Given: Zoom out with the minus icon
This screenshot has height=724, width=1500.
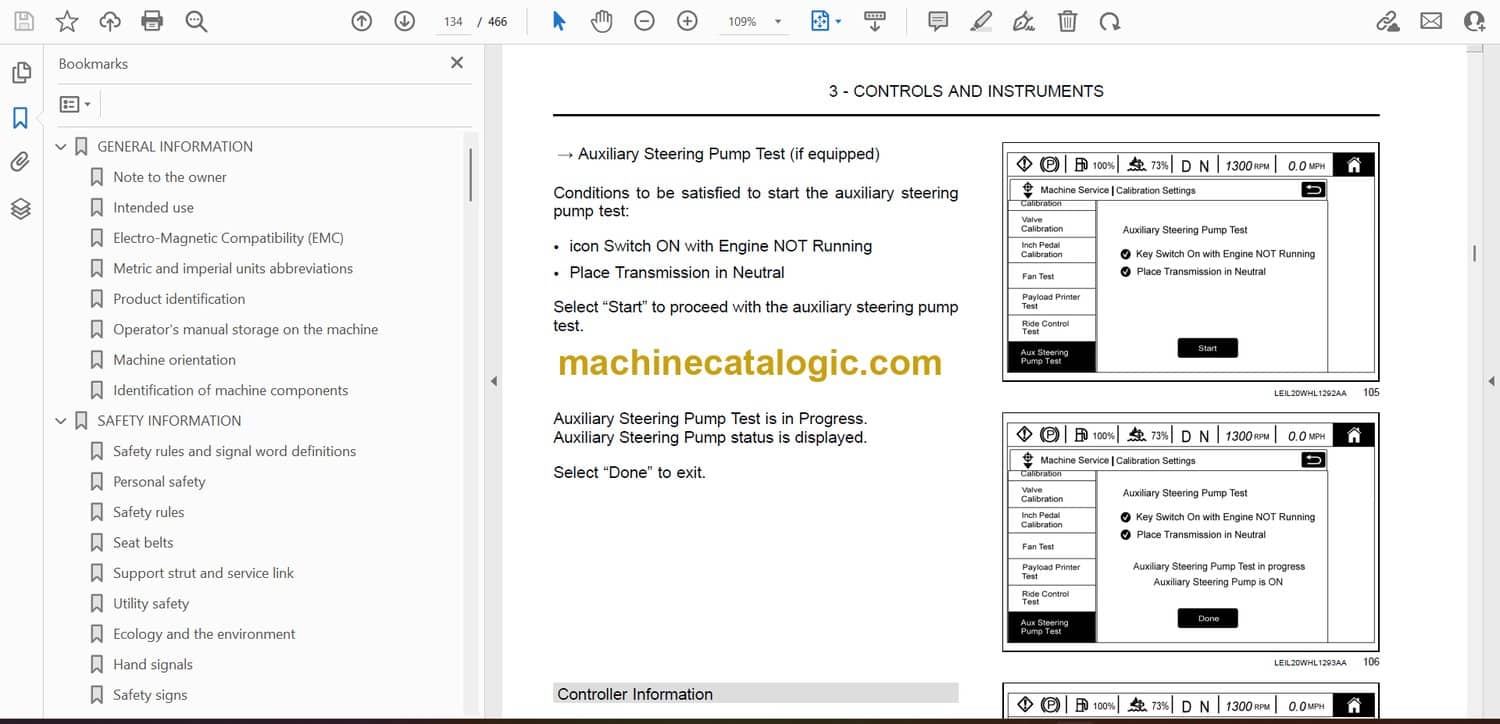Looking at the screenshot, I should pyautogui.click(x=644, y=21).
